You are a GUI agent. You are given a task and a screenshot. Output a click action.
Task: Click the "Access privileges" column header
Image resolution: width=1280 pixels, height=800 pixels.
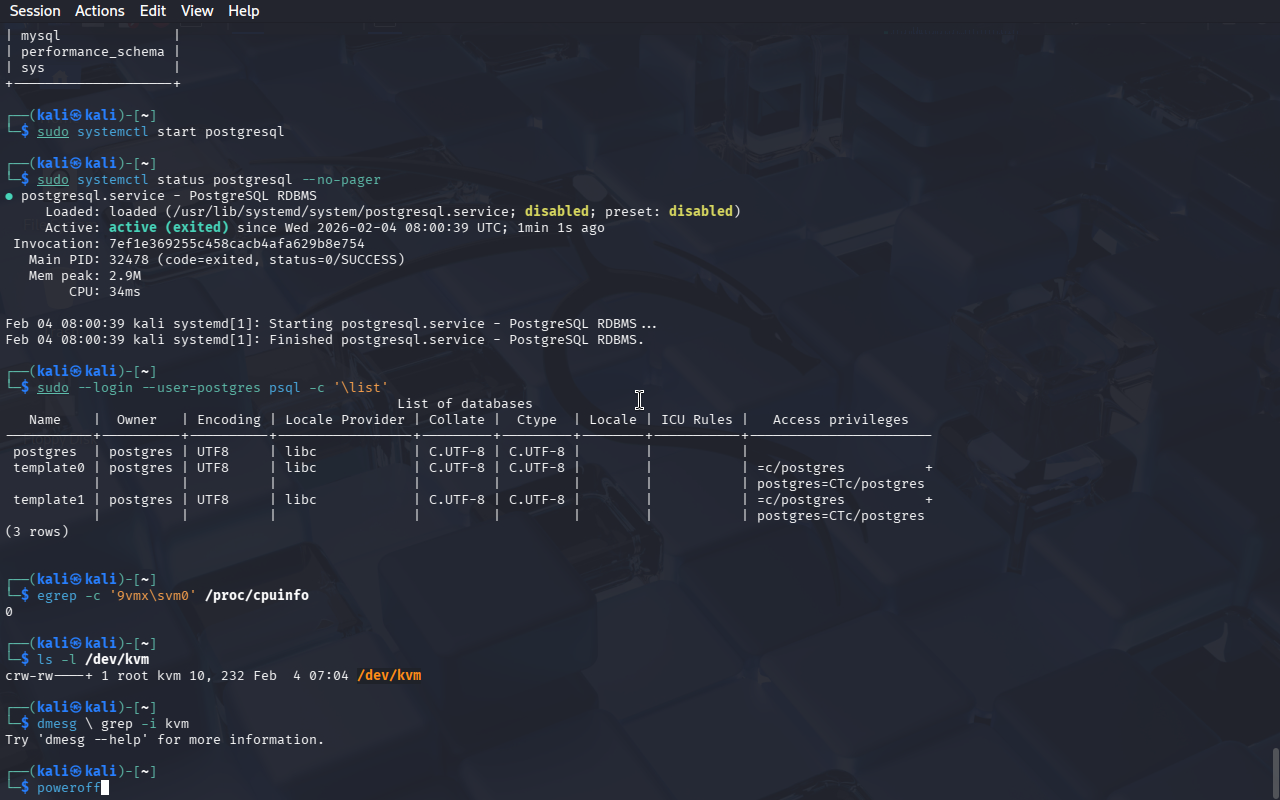click(840, 420)
